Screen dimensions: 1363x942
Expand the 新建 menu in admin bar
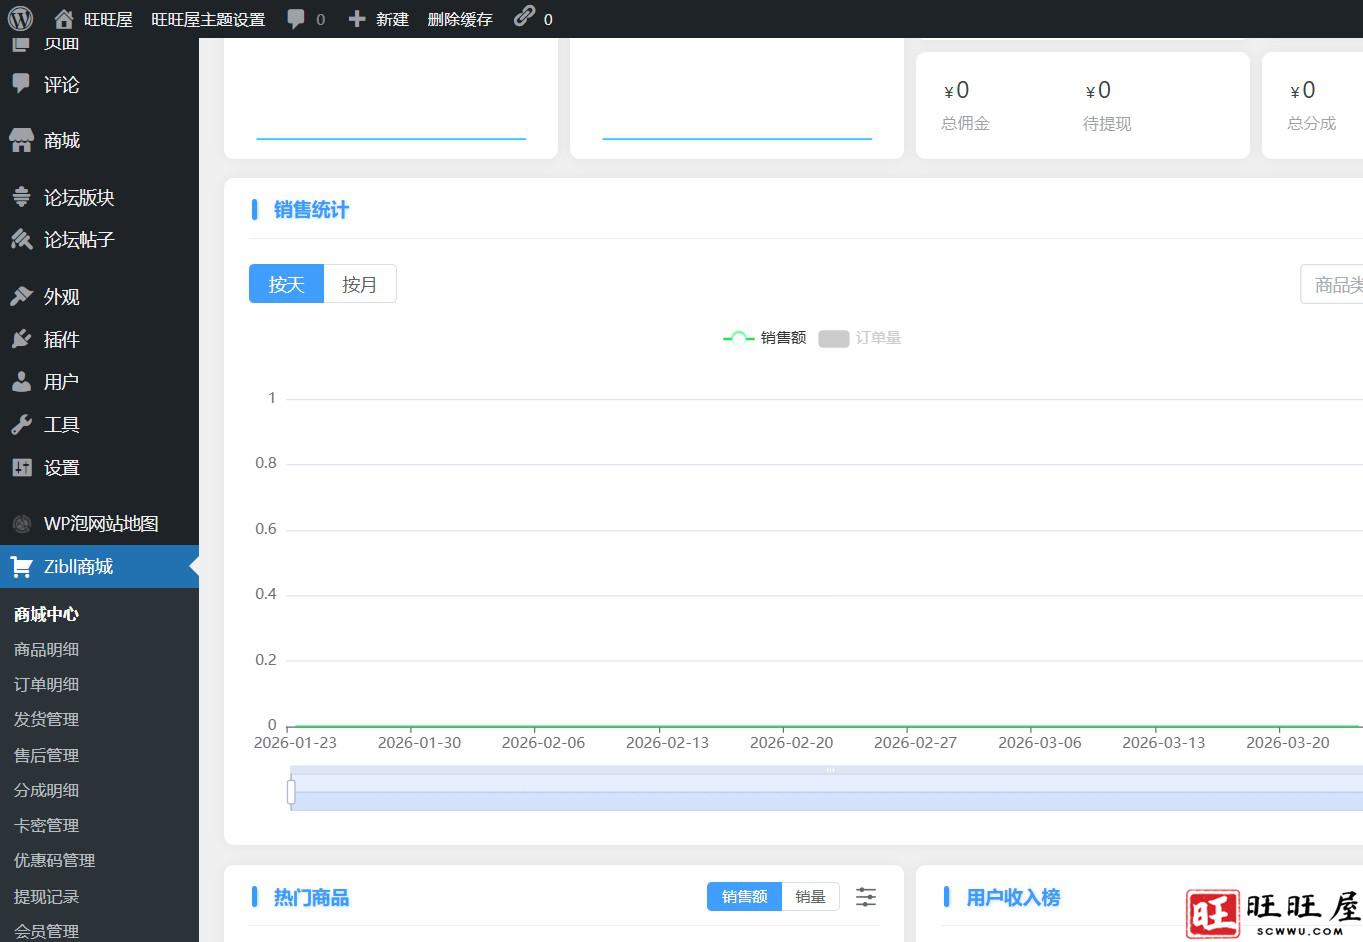[x=379, y=19]
